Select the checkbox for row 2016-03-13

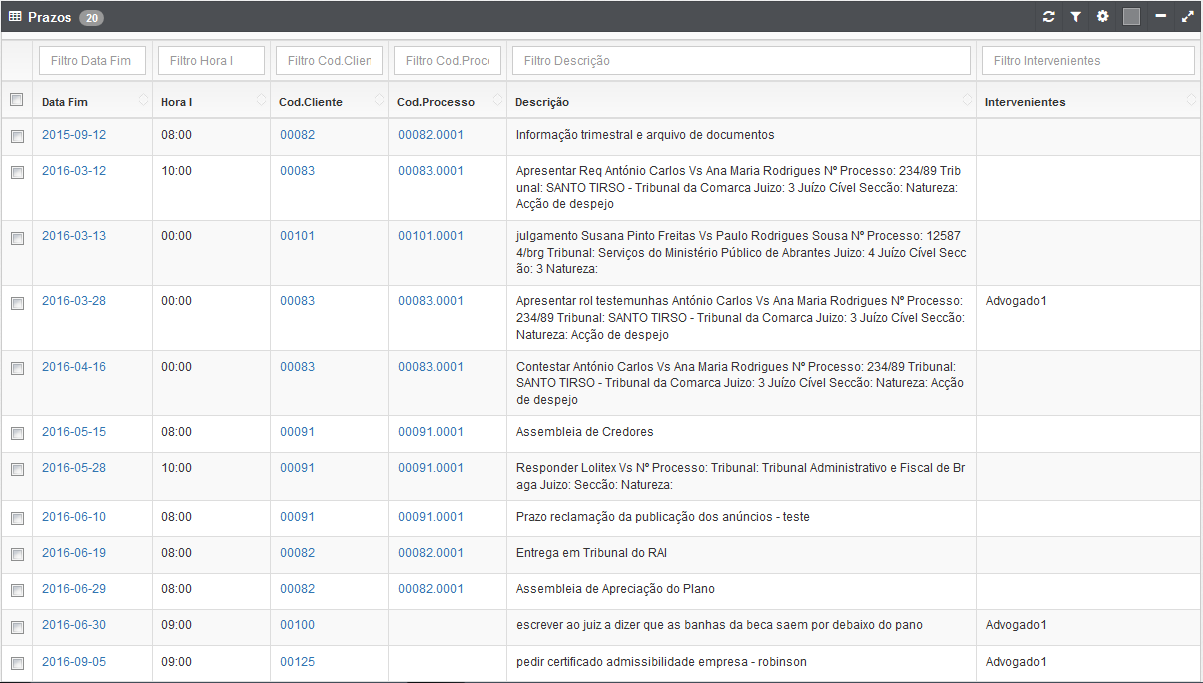pos(17,238)
